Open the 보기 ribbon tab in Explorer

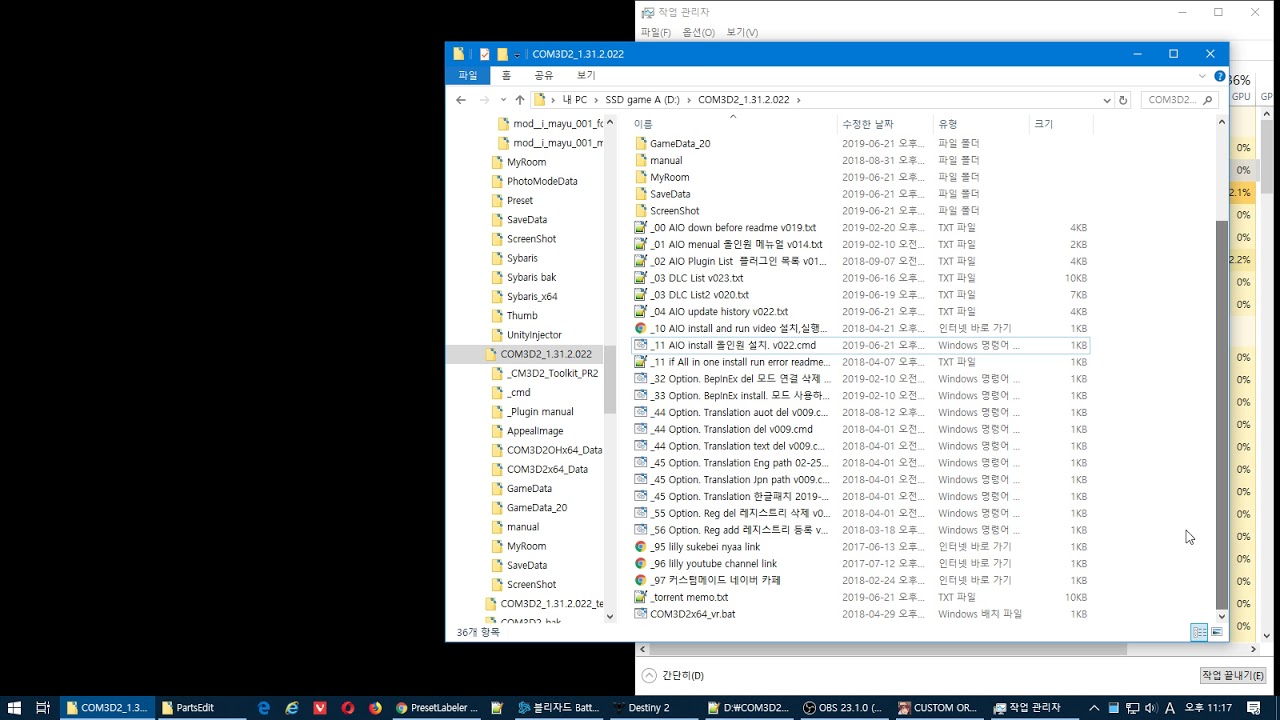click(x=586, y=76)
